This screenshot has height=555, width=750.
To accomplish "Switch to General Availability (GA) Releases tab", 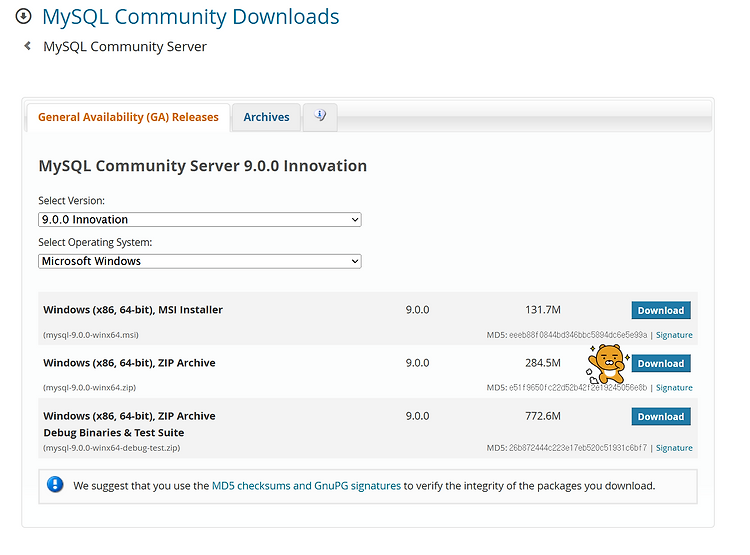I will click(128, 117).
